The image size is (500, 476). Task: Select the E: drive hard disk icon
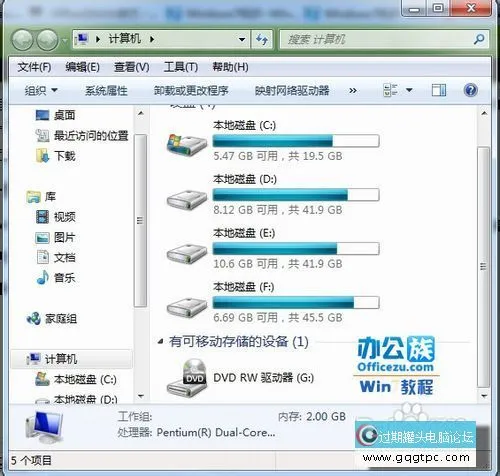click(187, 253)
